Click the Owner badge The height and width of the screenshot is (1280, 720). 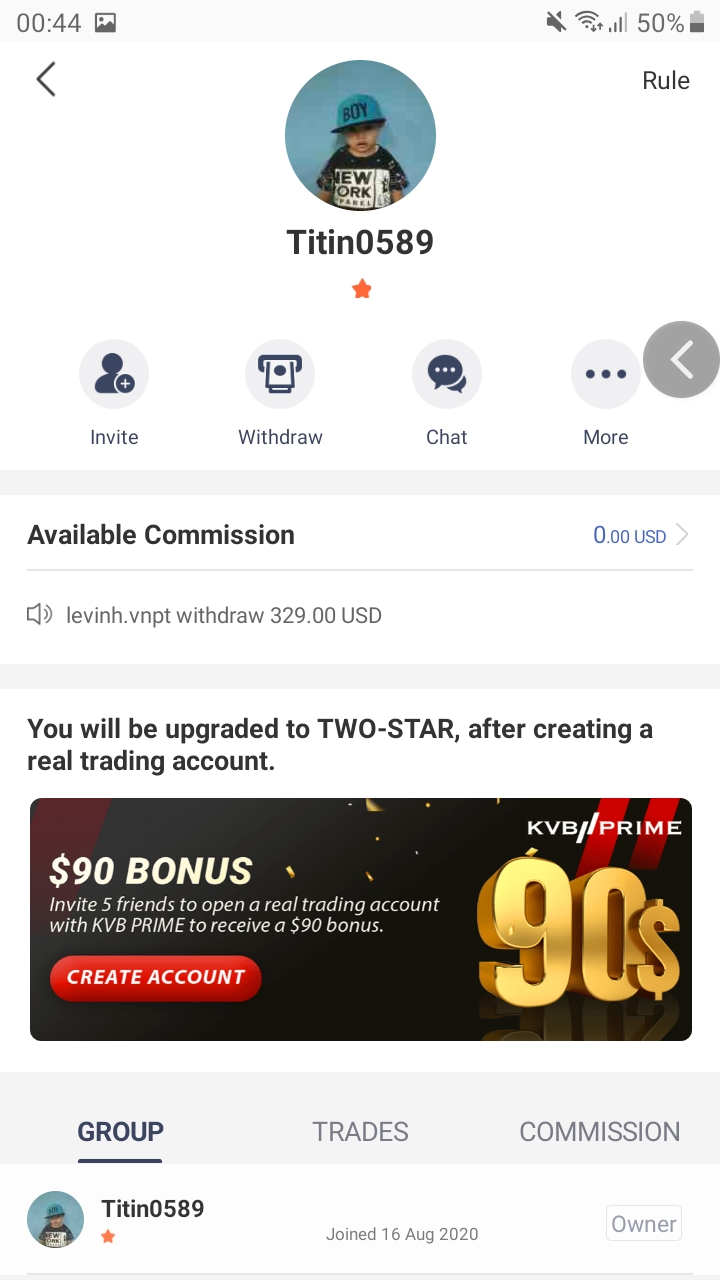(x=644, y=1224)
